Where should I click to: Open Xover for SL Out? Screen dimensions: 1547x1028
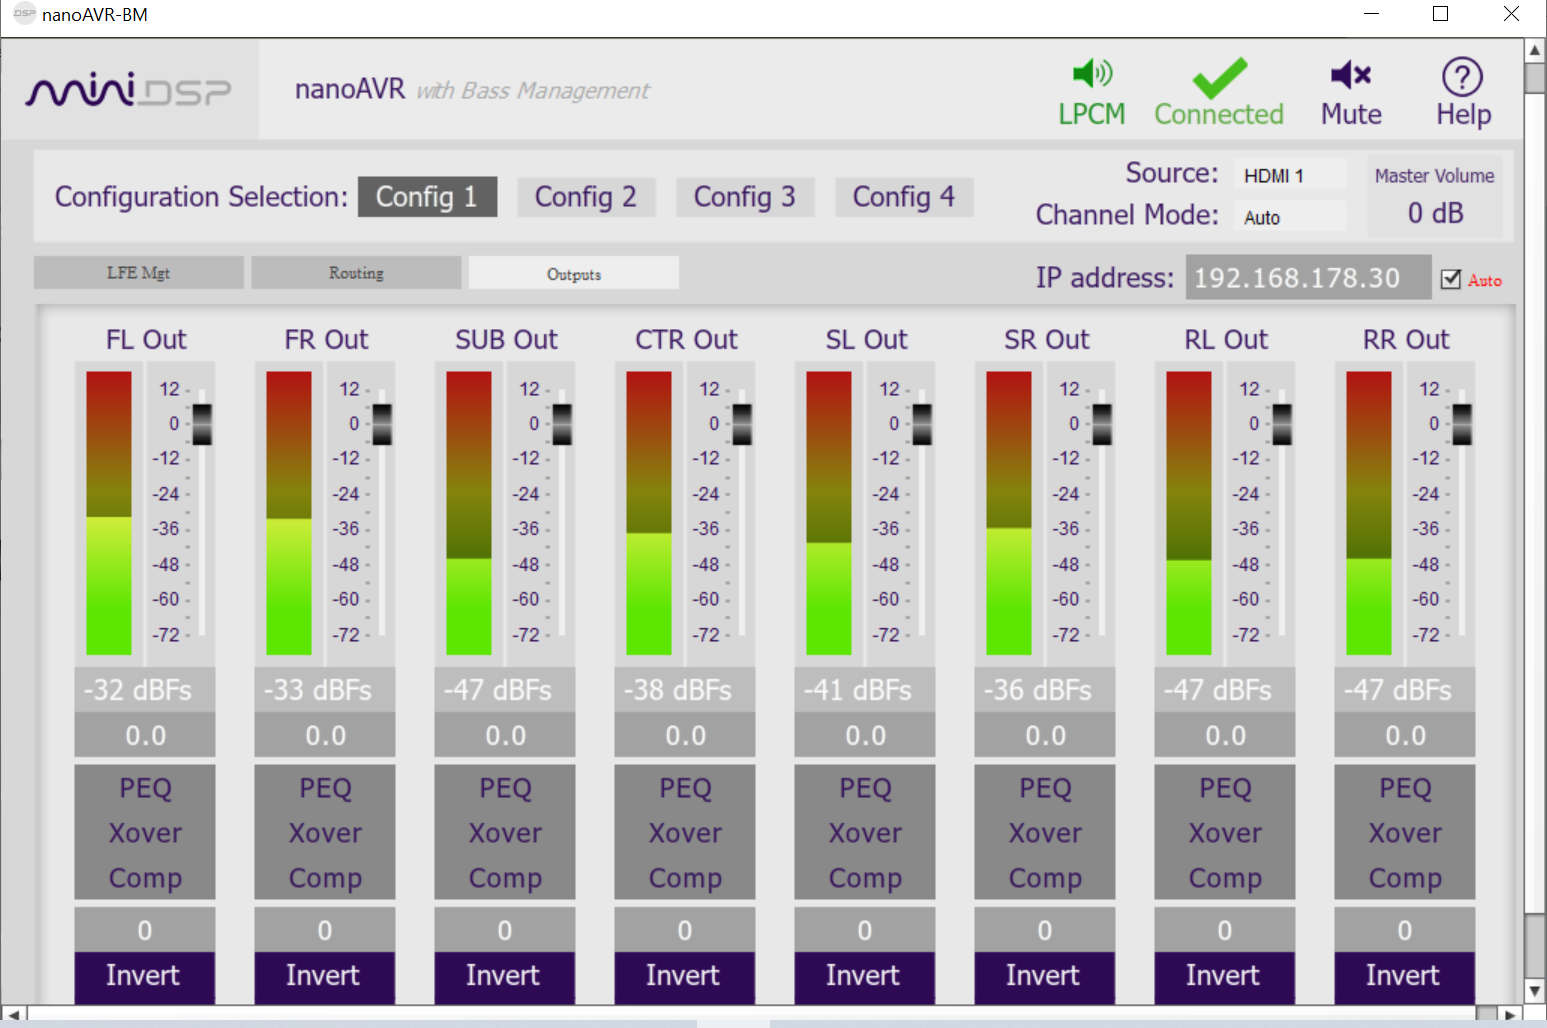click(865, 833)
